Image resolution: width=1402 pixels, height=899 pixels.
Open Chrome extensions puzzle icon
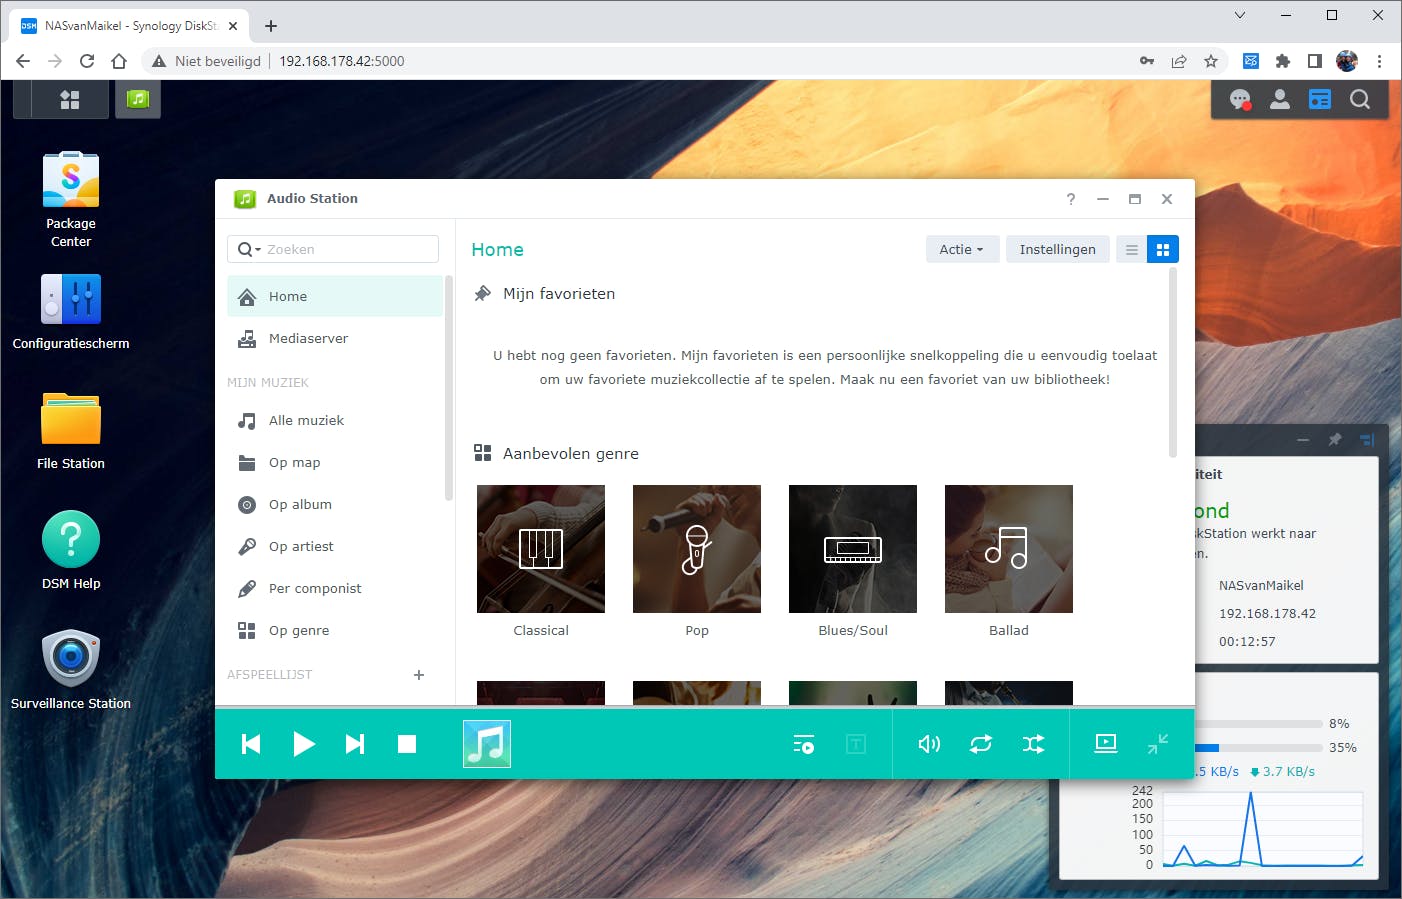1283,61
